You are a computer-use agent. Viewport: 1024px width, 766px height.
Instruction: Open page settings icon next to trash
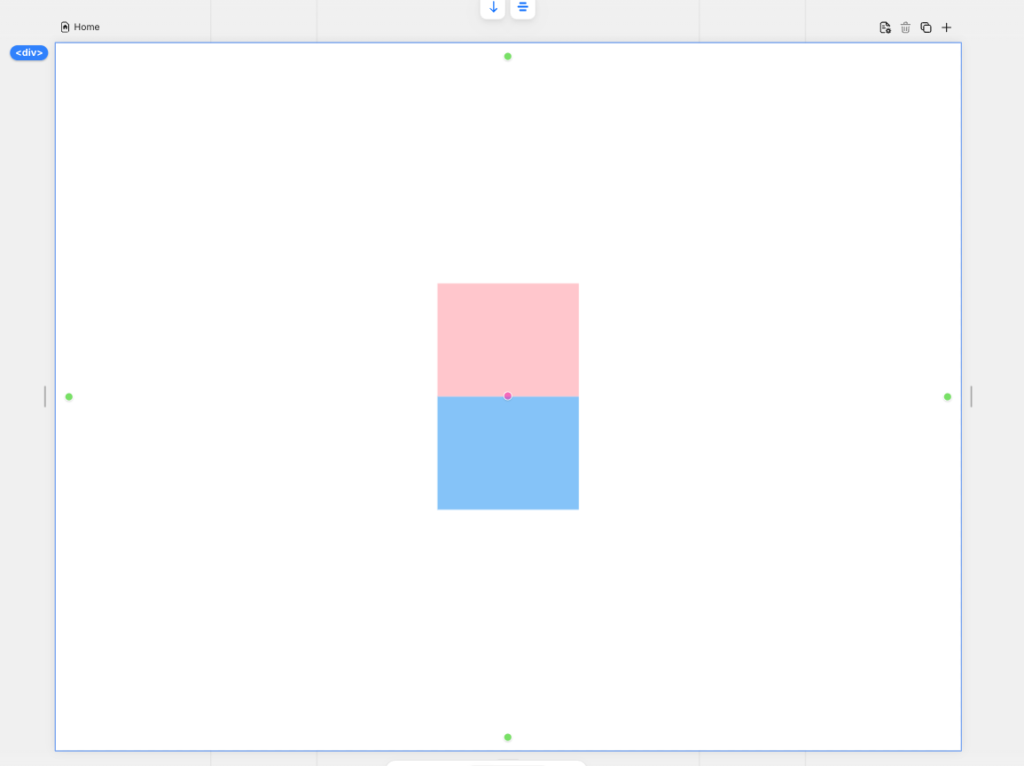click(x=885, y=28)
